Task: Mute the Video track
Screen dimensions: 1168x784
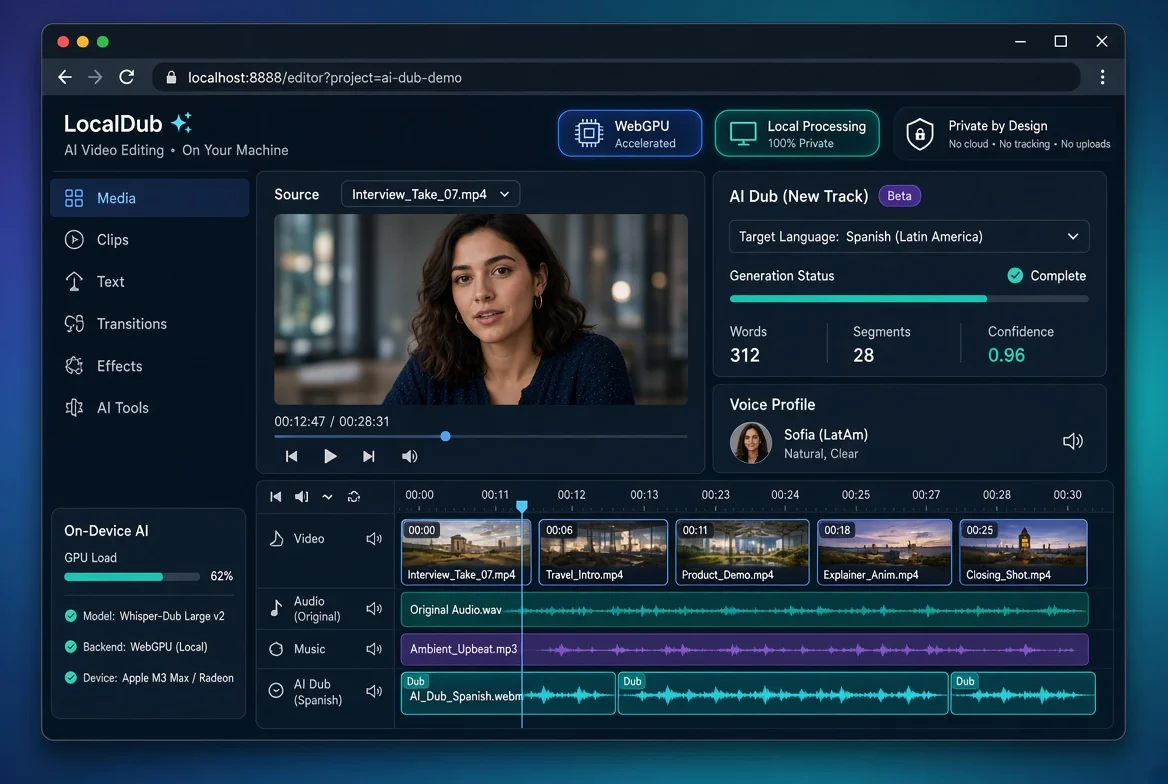Action: pyautogui.click(x=374, y=538)
